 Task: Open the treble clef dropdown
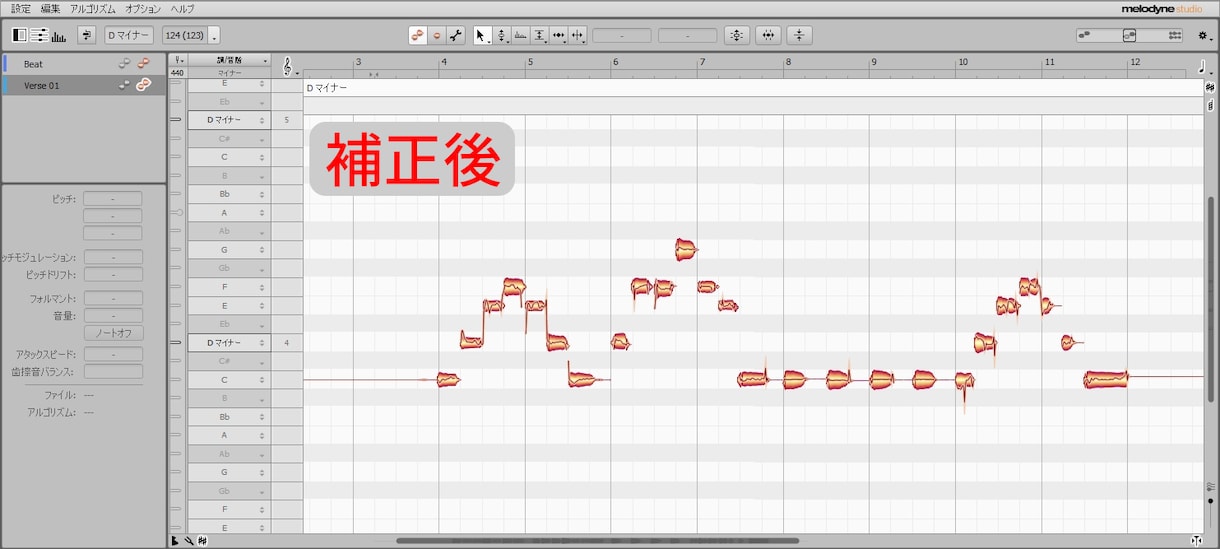[x=289, y=66]
